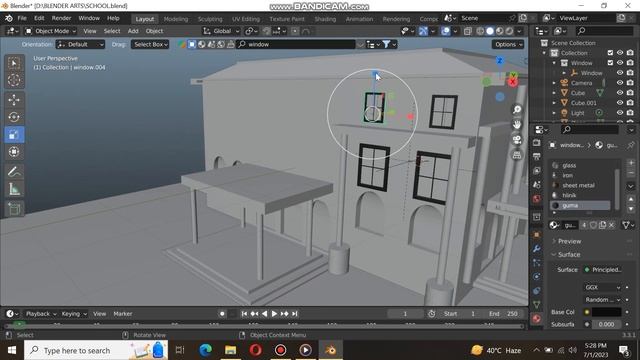Select the Annotate tool
This screenshot has height=360, width=640.
[x=14, y=172]
